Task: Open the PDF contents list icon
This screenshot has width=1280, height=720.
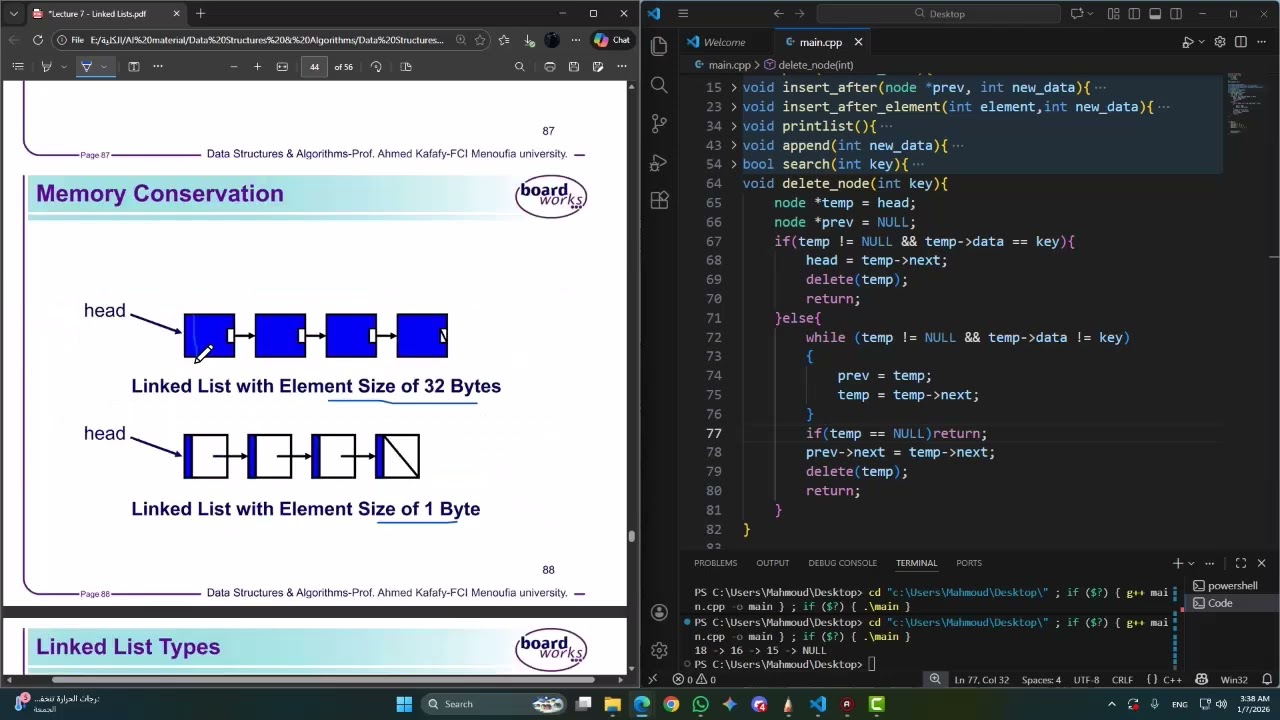Action: pyautogui.click(x=17, y=67)
